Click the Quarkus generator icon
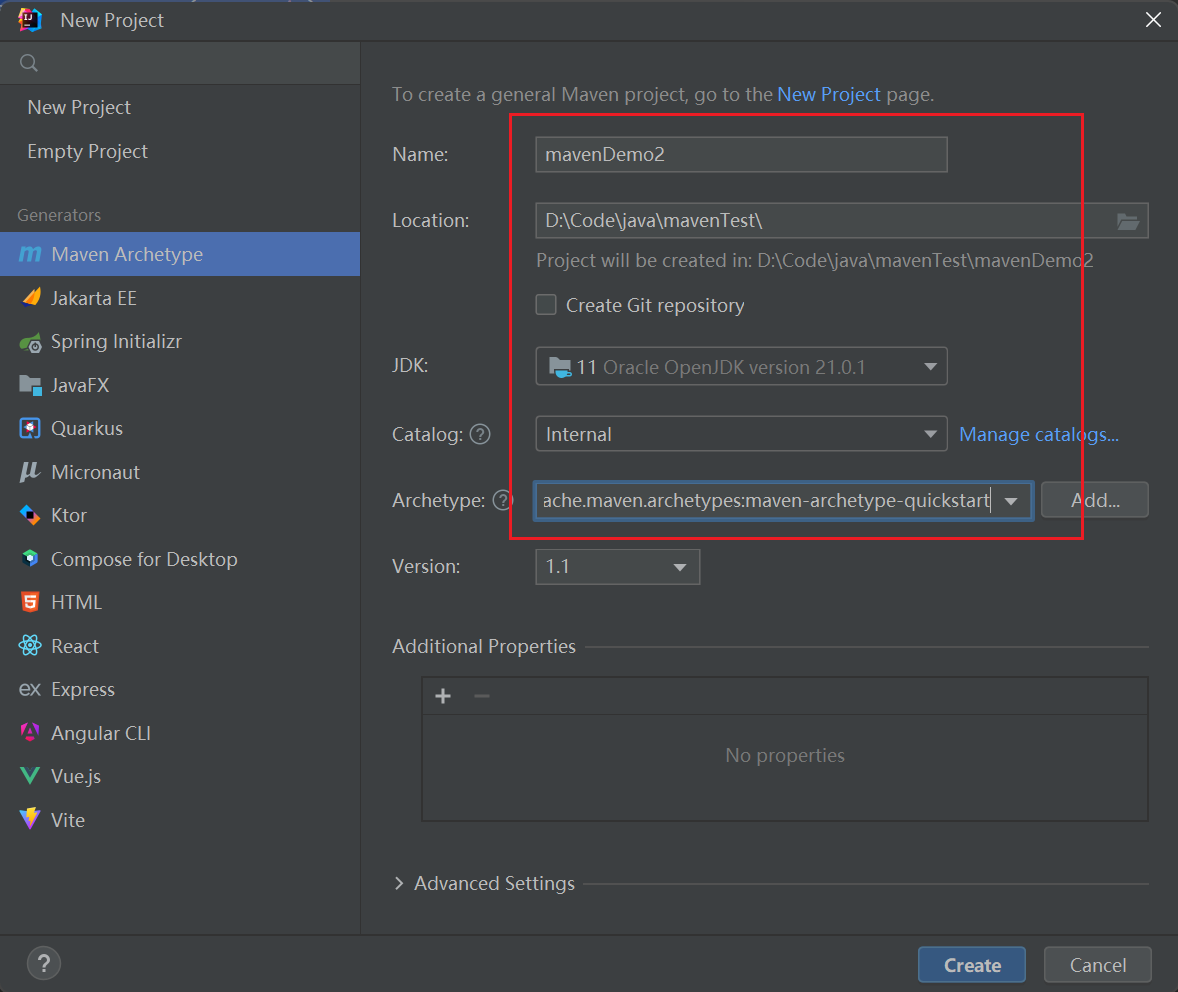This screenshot has width=1178, height=992. tap(30, 429)
